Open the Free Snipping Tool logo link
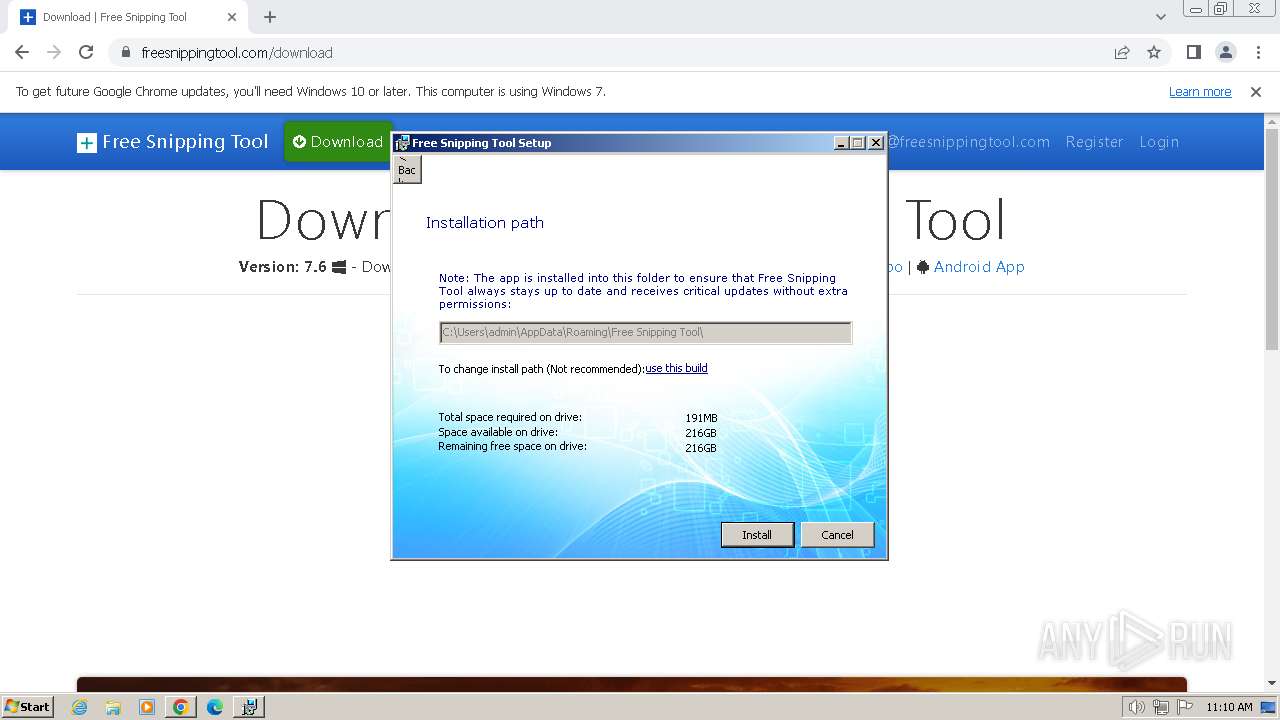 pyautogui.click(x=173, y=142)
